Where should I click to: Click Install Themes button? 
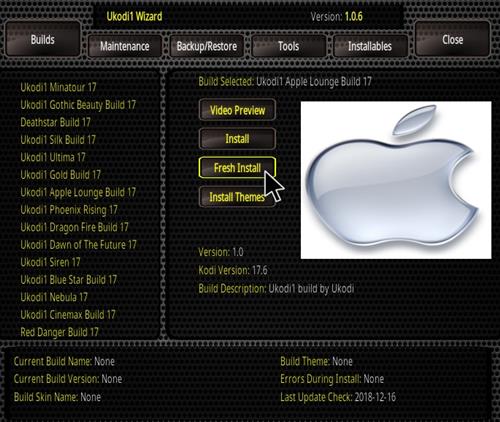[x=237, y=197]
